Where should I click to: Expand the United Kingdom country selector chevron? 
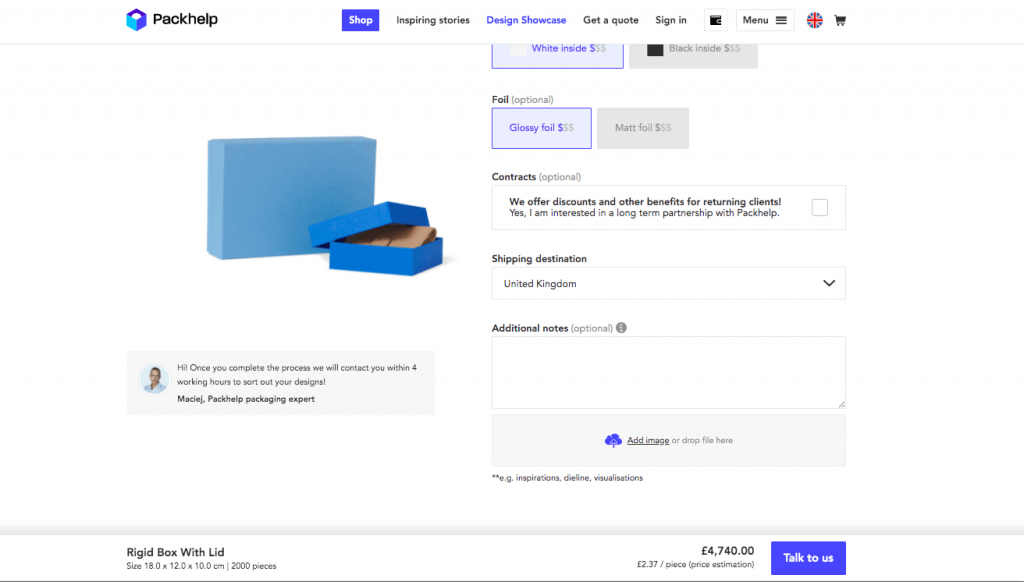[829, 283]
